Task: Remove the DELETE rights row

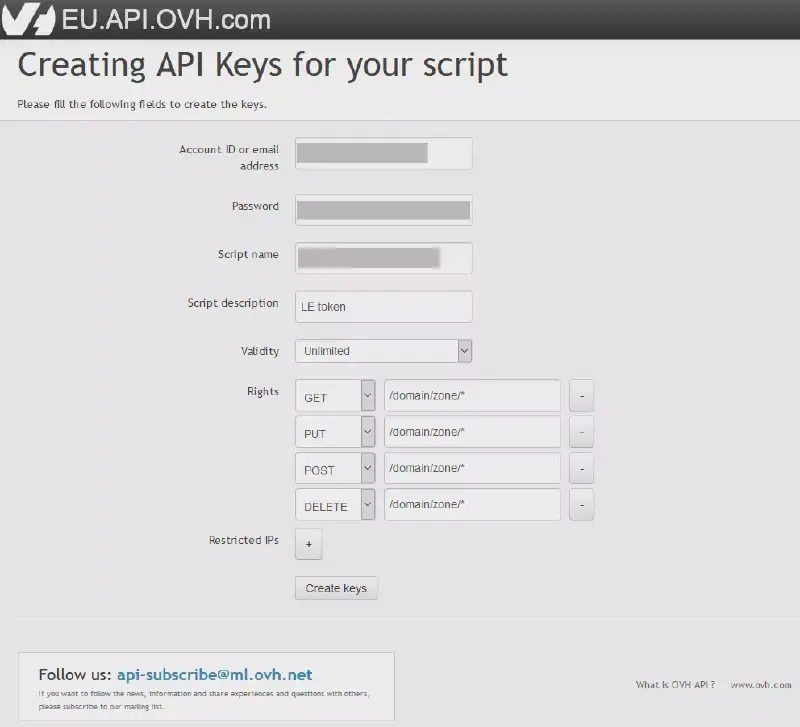Action: pos(581,504)
